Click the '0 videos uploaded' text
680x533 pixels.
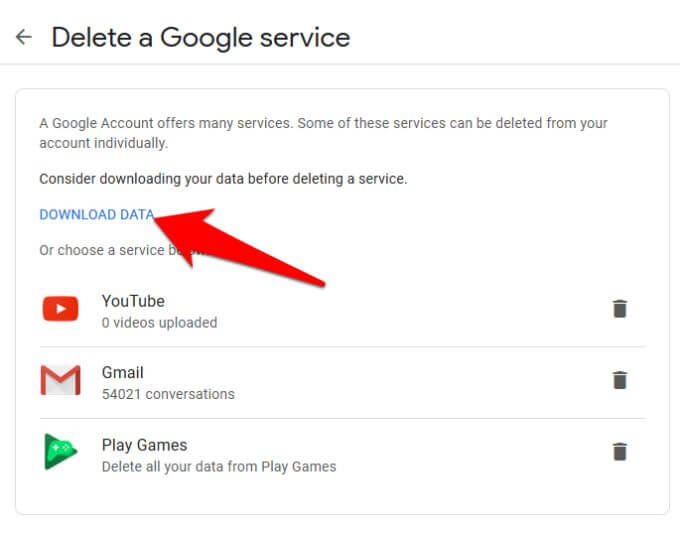tap(159, 323)
